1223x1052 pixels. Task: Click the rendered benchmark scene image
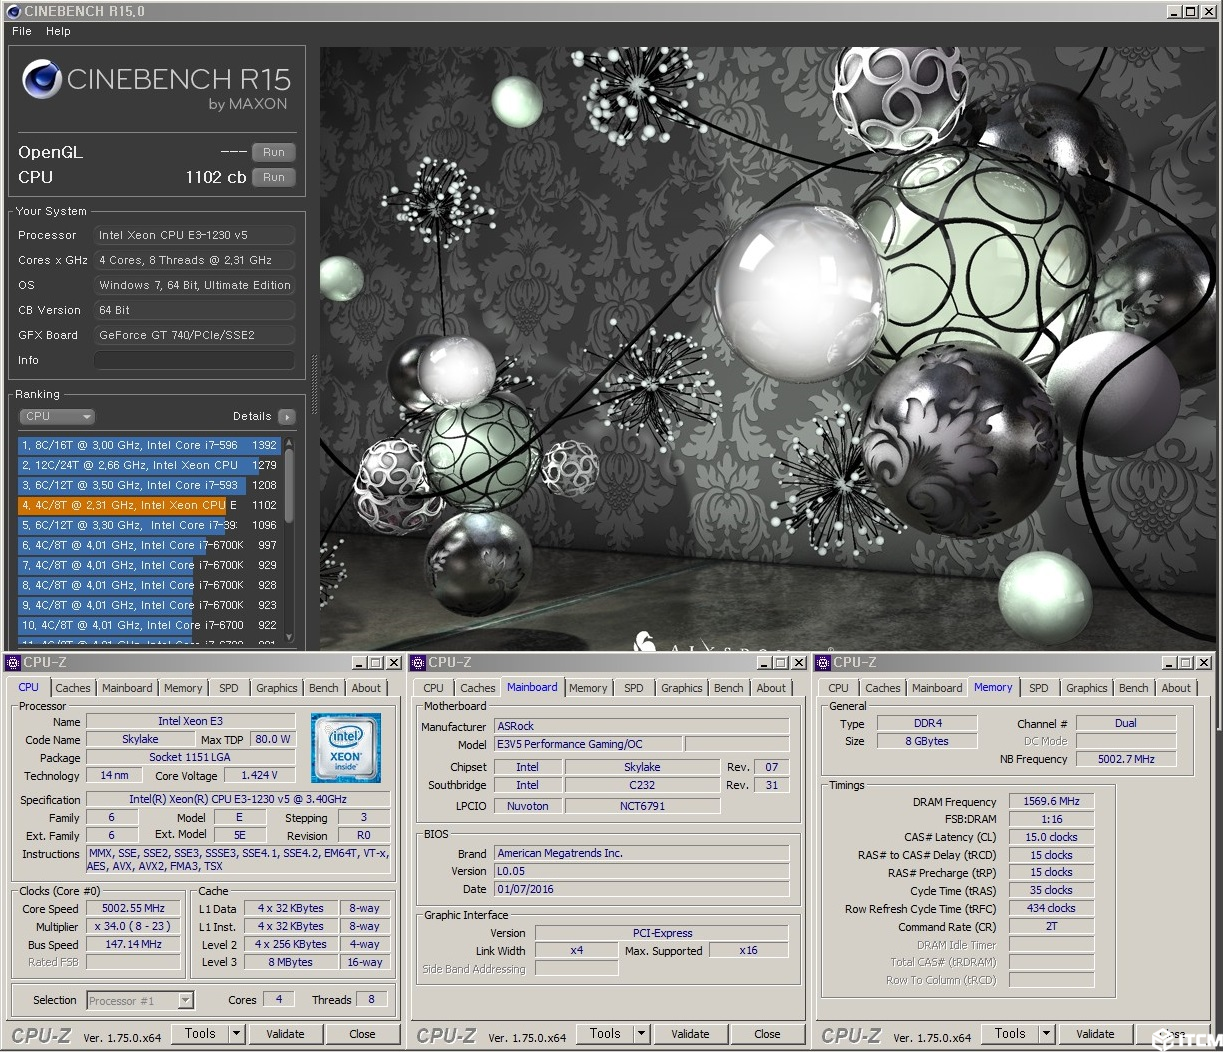tap(768, 348)
